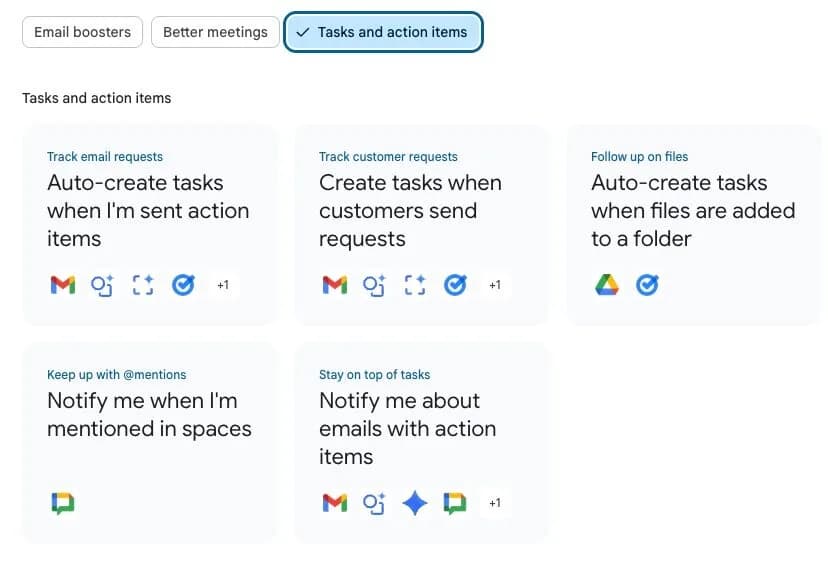This screenshot has height=562, width=828.
Task: Click Google Tasks icon in Track email requests card
Action: tap(183, 285)
